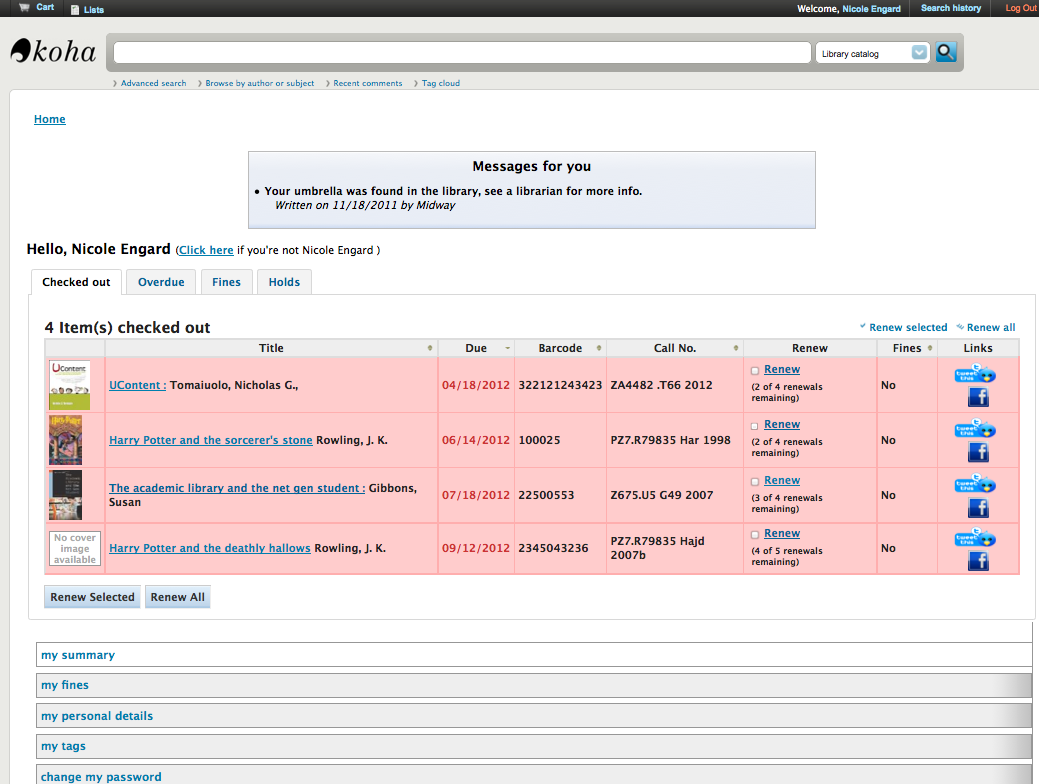Expand my personal details section

[97, 716]
